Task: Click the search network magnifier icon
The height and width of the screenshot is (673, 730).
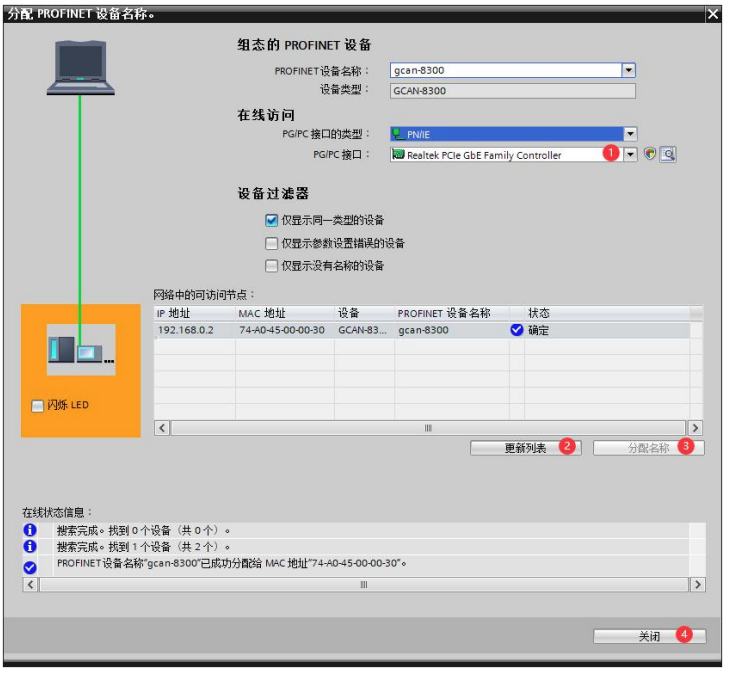Action: tap(668, 154)
